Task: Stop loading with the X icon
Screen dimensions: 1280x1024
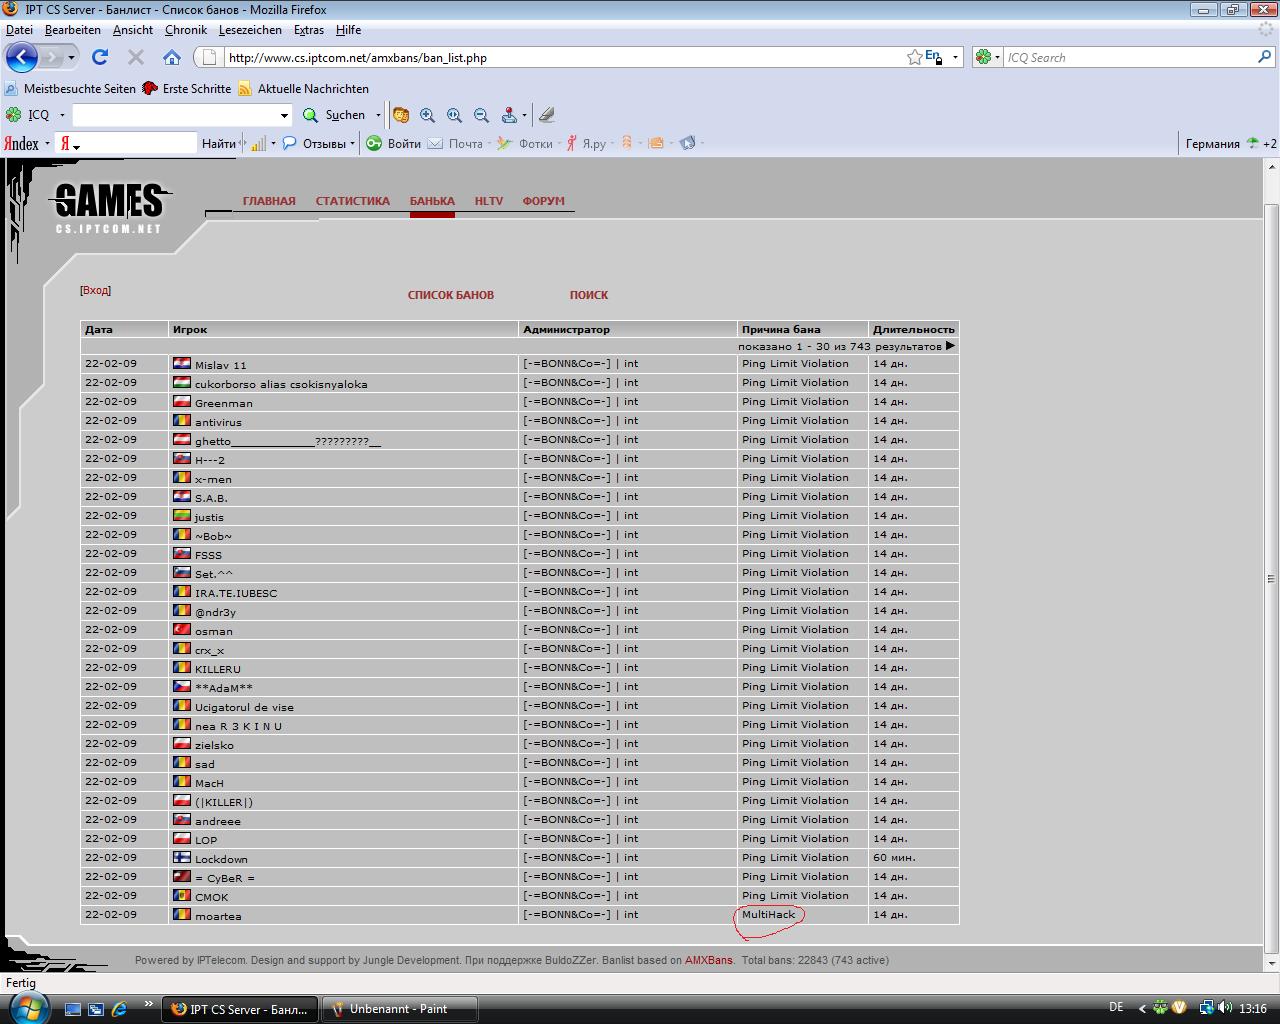Action: tap(136, 57)
